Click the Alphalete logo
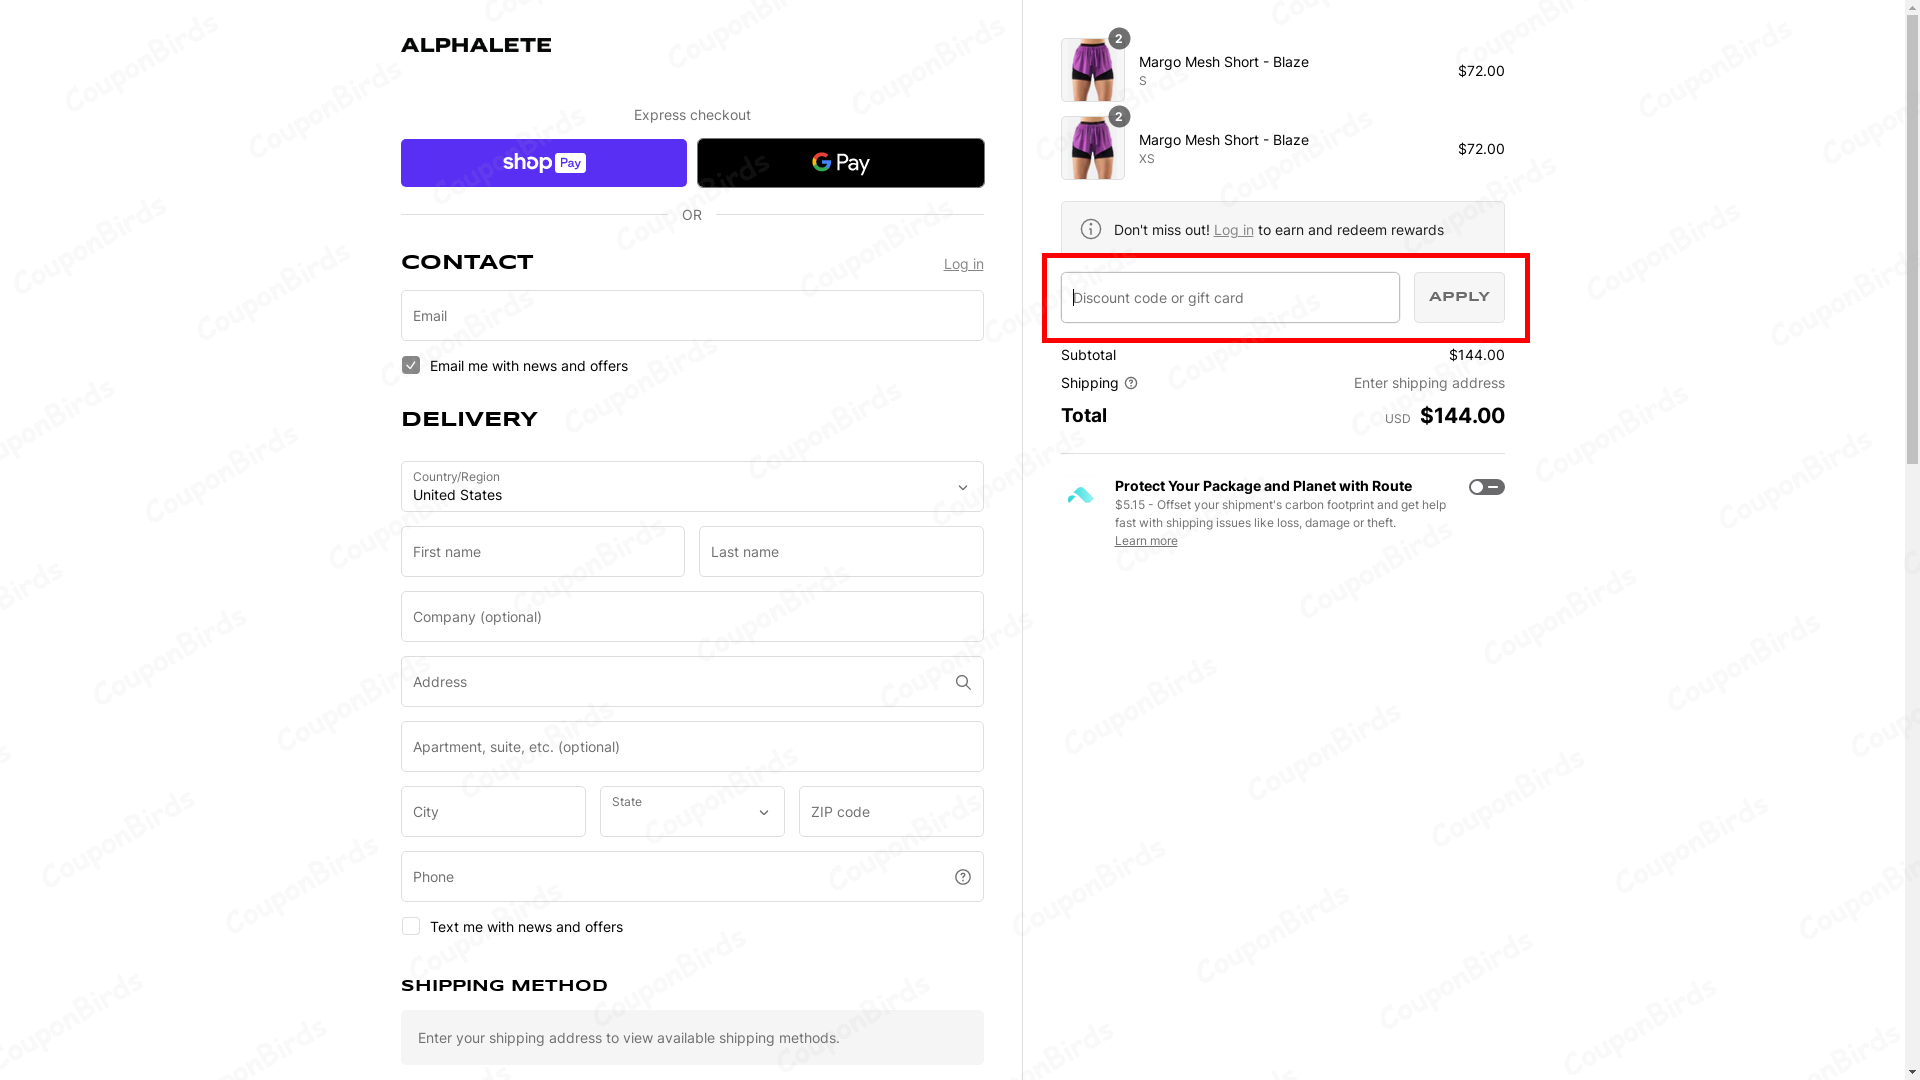Image resolution: width=1920 pixels, height=1080 pixels. 476,46
